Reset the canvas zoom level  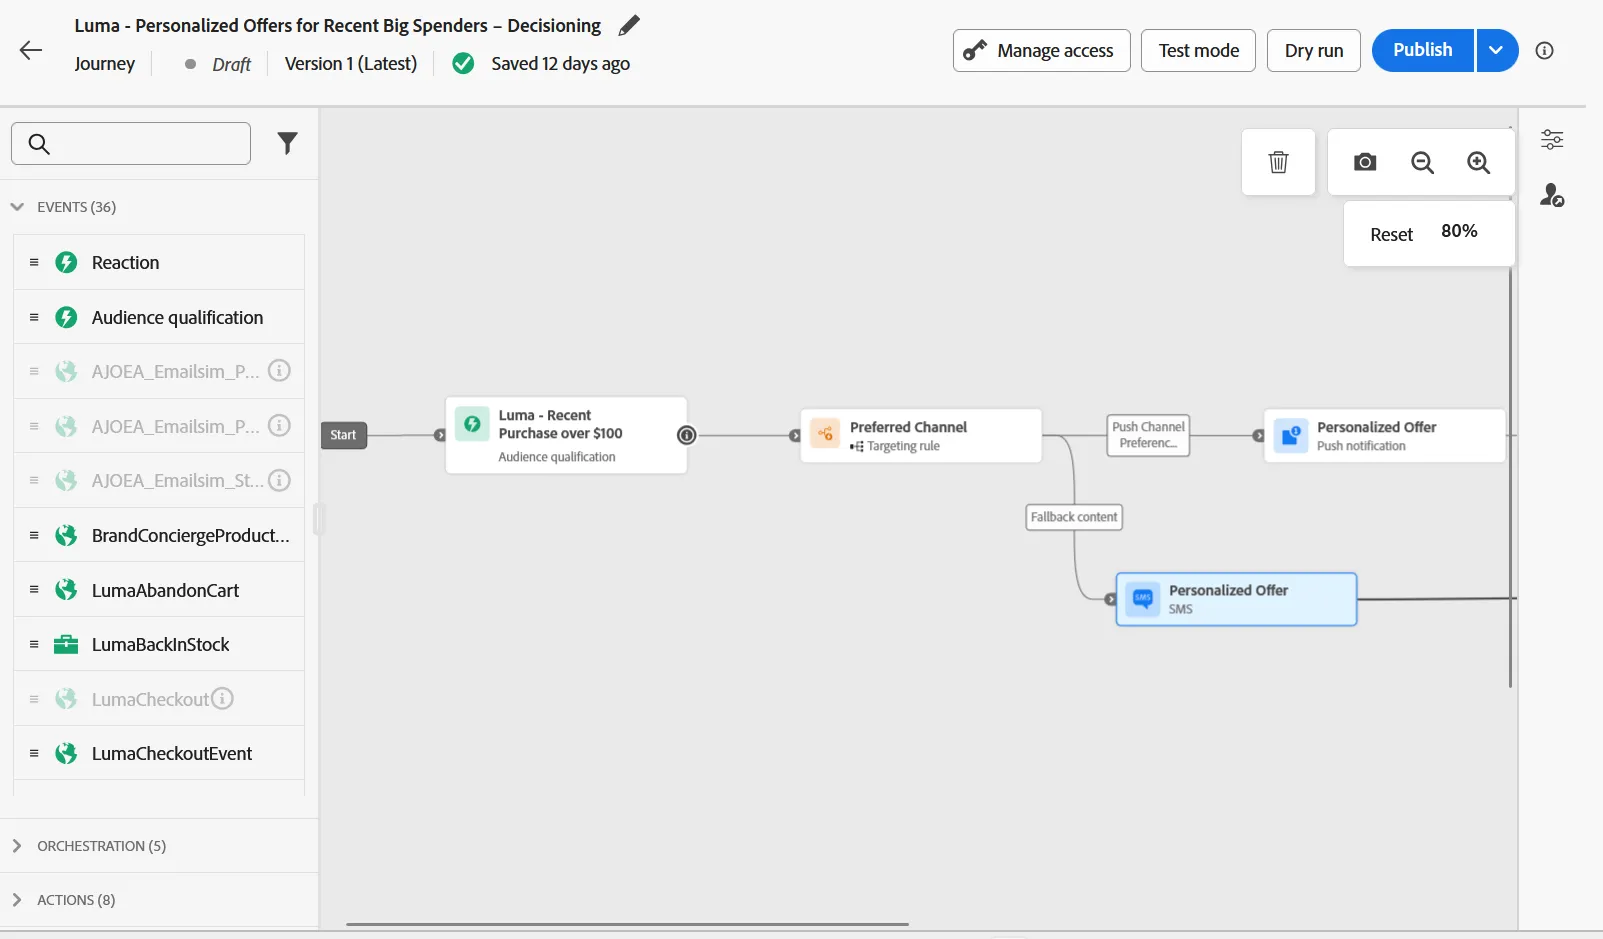[x=1391, y=235]
